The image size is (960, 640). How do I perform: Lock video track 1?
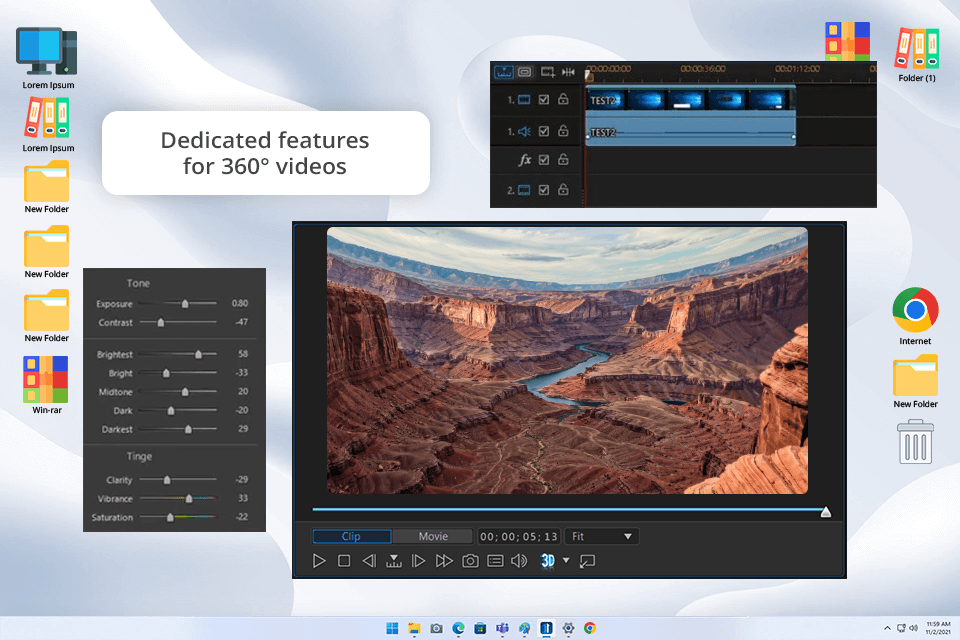(563, 99)
